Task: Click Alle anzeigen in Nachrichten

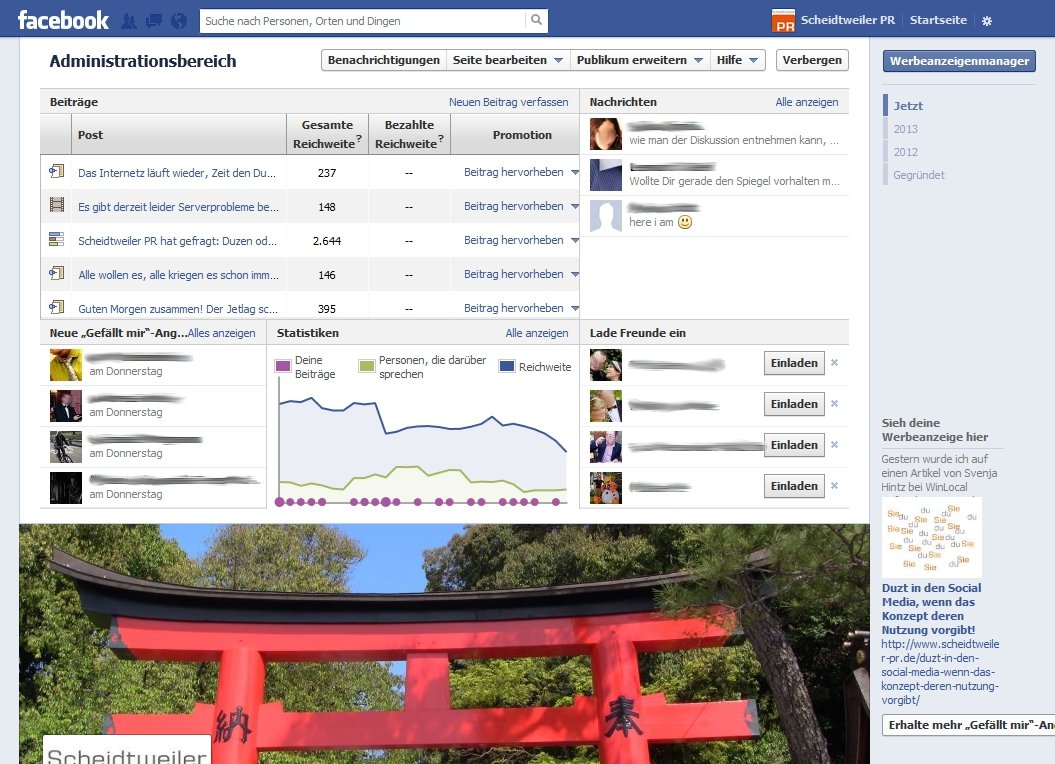Action: coord(807,102)
